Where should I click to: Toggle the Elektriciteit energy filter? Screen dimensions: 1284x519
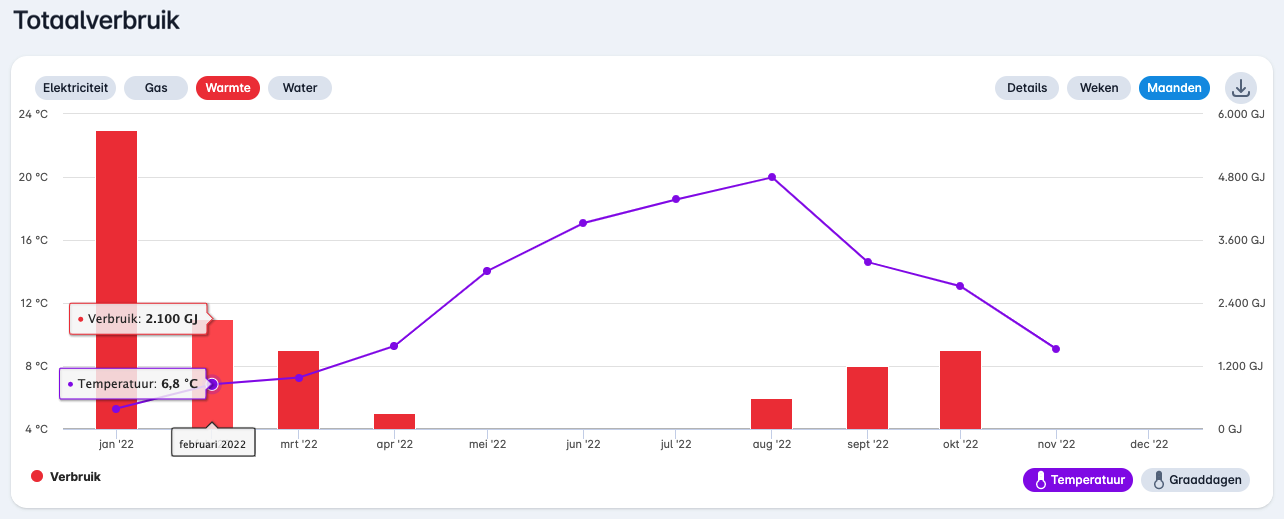click(75, 88)
